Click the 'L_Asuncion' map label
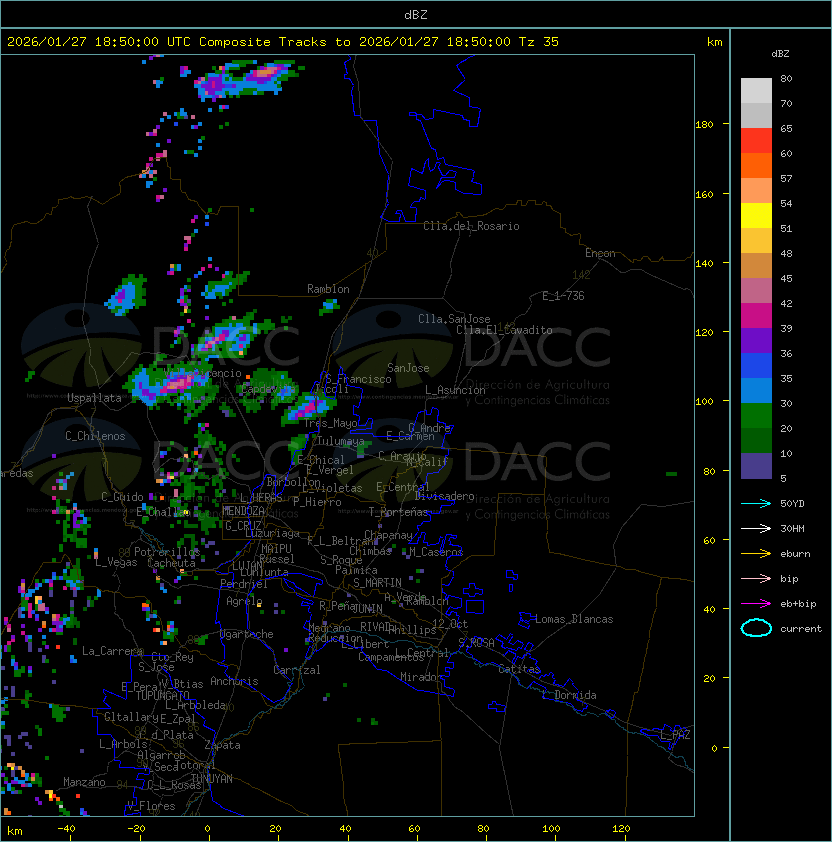The width and height of the screenshot is (832, 842). (455, 390)
